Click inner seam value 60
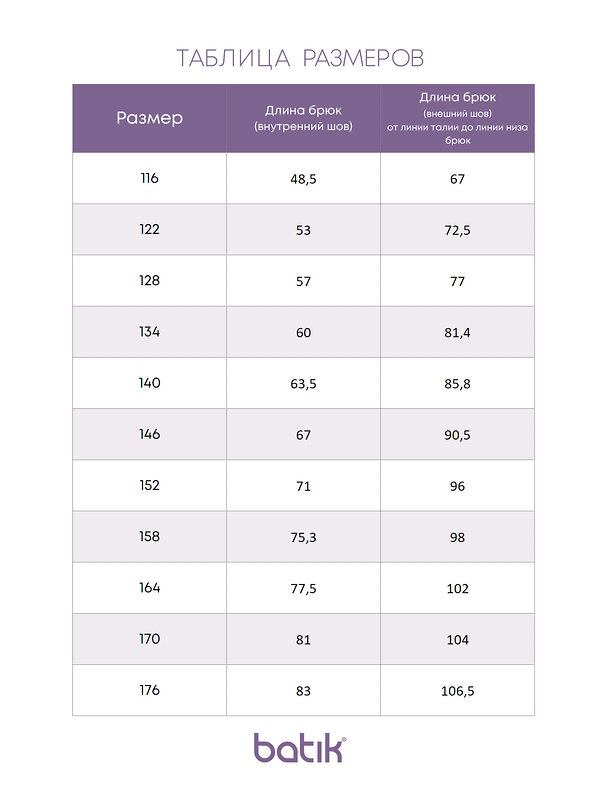 click(304, 332)
